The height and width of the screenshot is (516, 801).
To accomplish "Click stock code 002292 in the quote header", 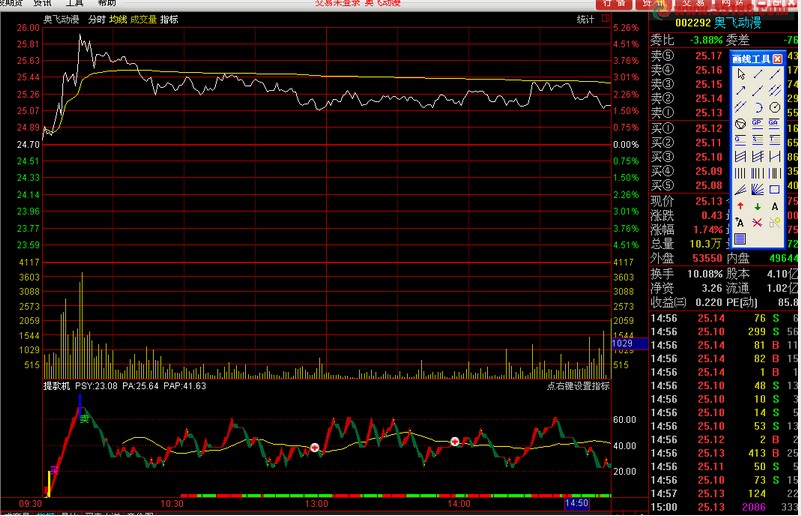I will coord(693,23).
